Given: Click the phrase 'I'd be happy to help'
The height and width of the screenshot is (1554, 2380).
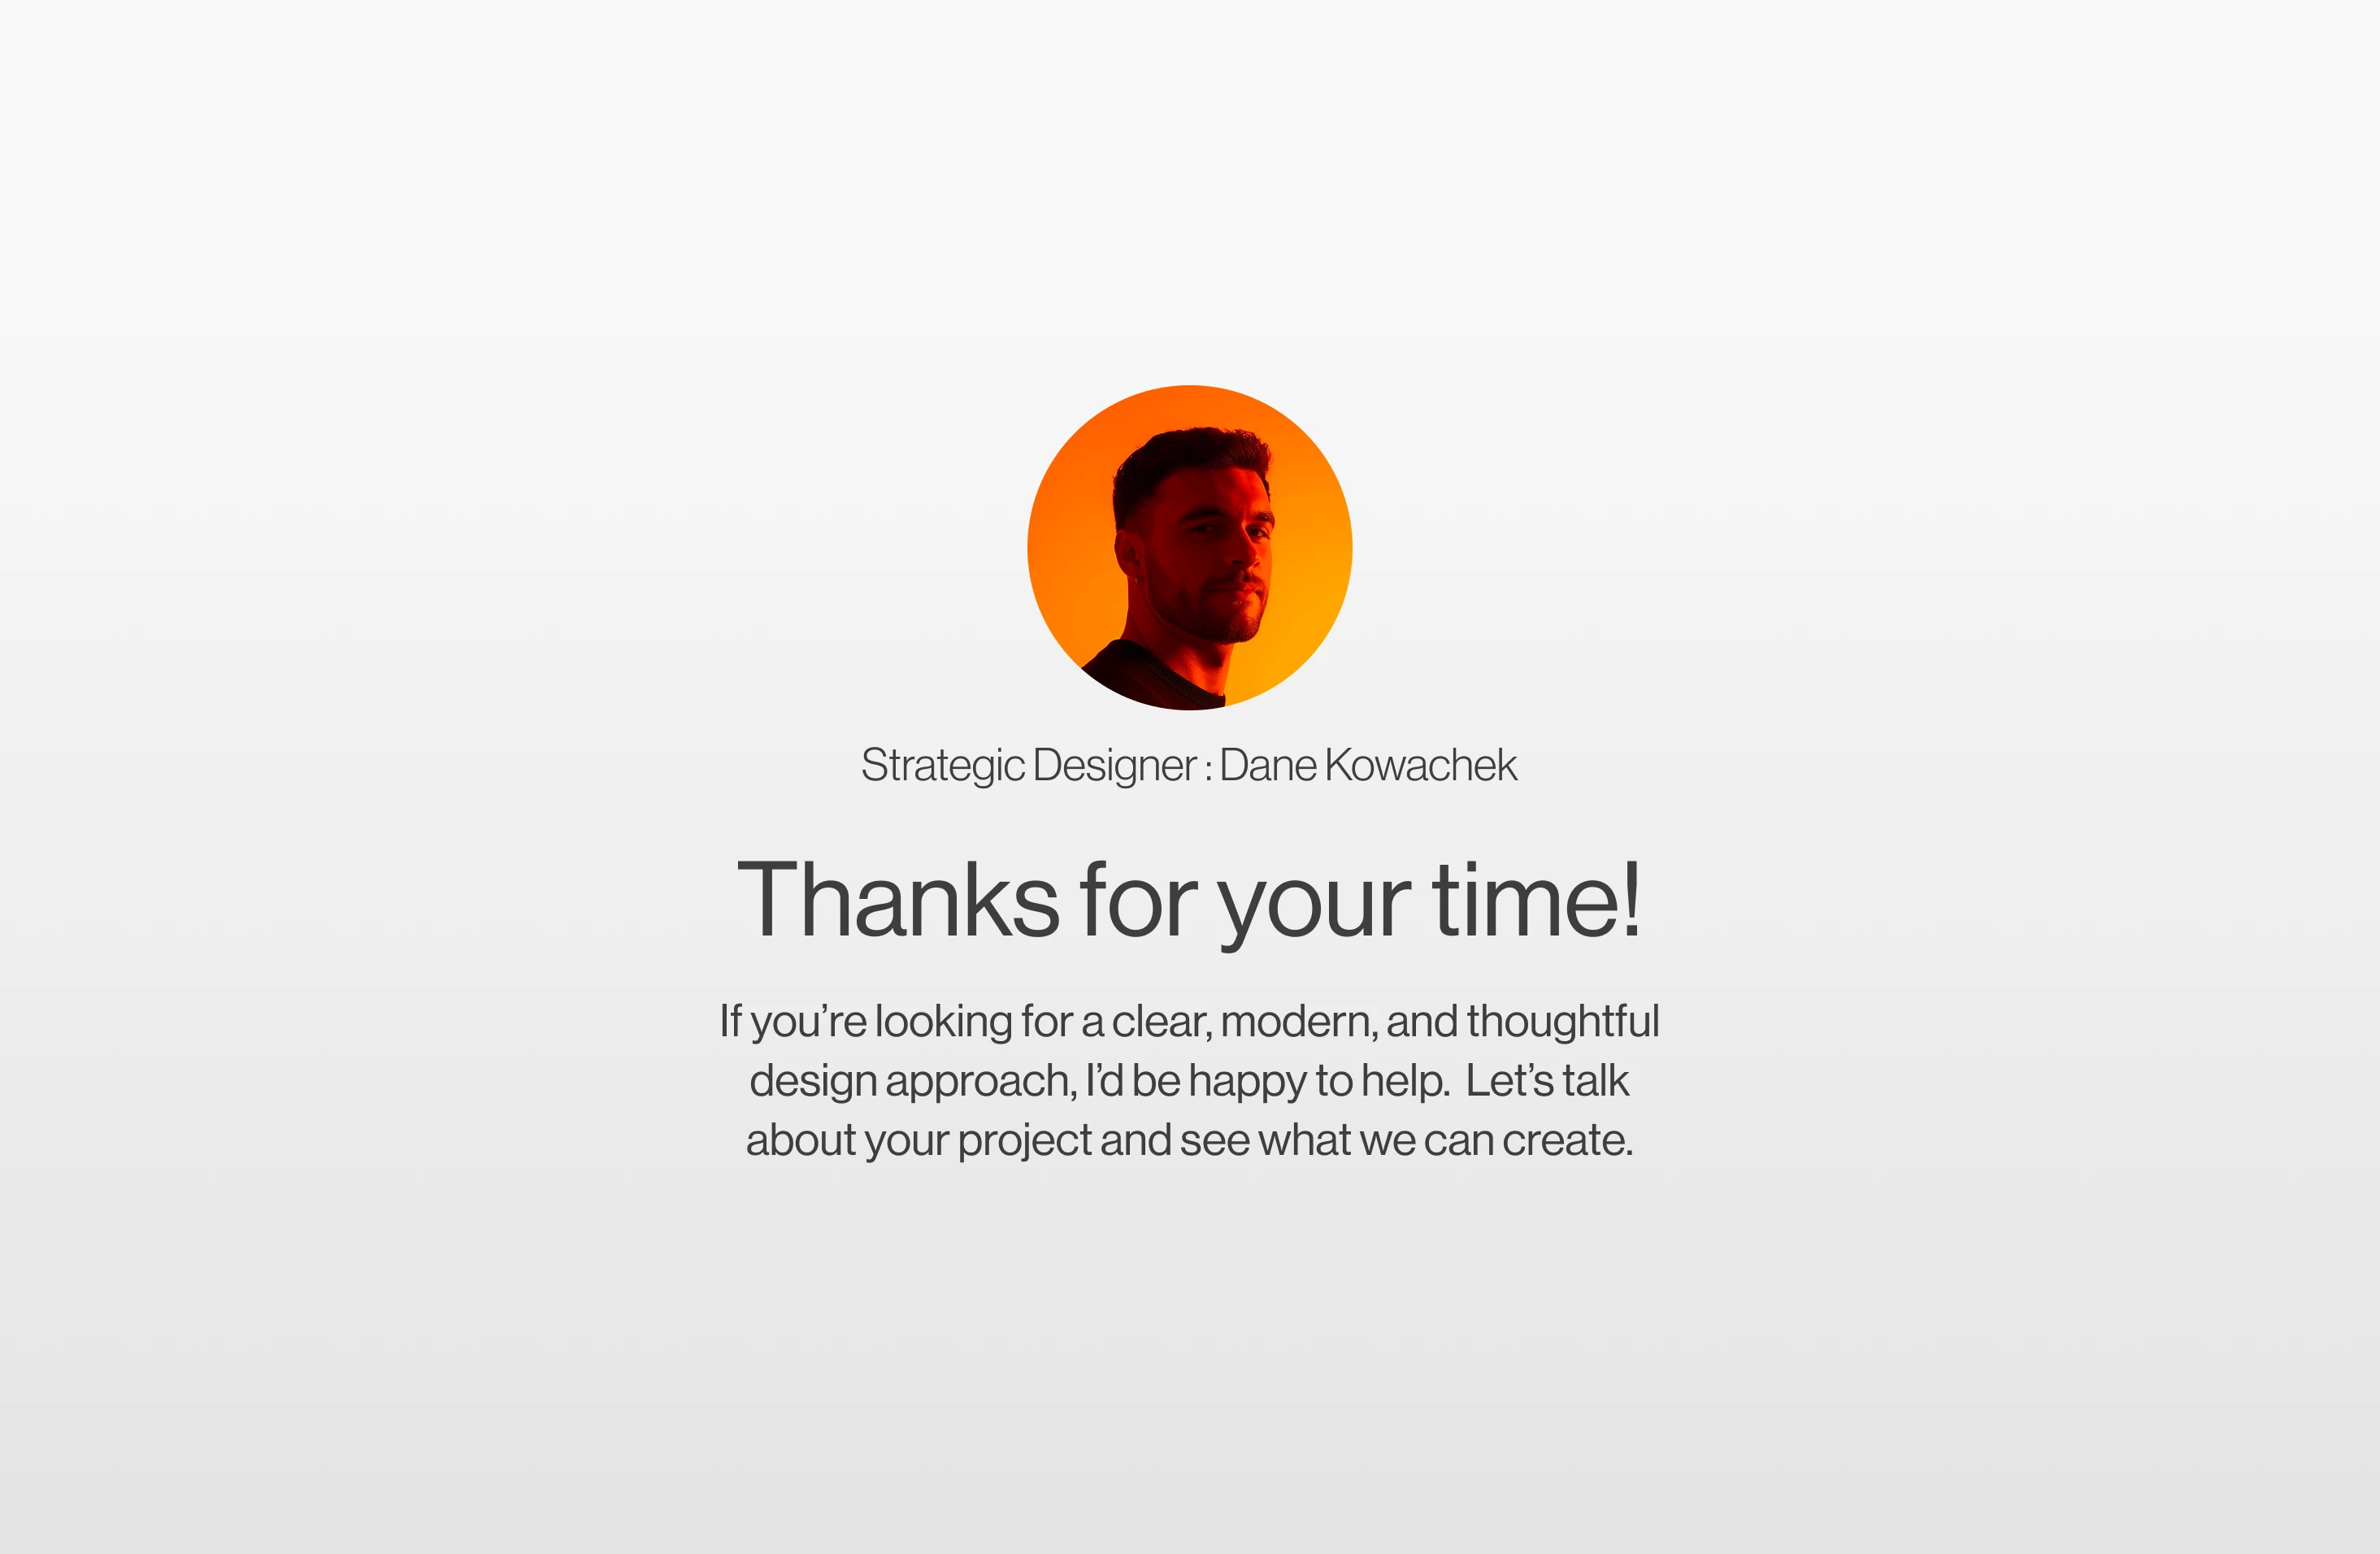Looking at the screenshot, I should coord(1267,1082).
